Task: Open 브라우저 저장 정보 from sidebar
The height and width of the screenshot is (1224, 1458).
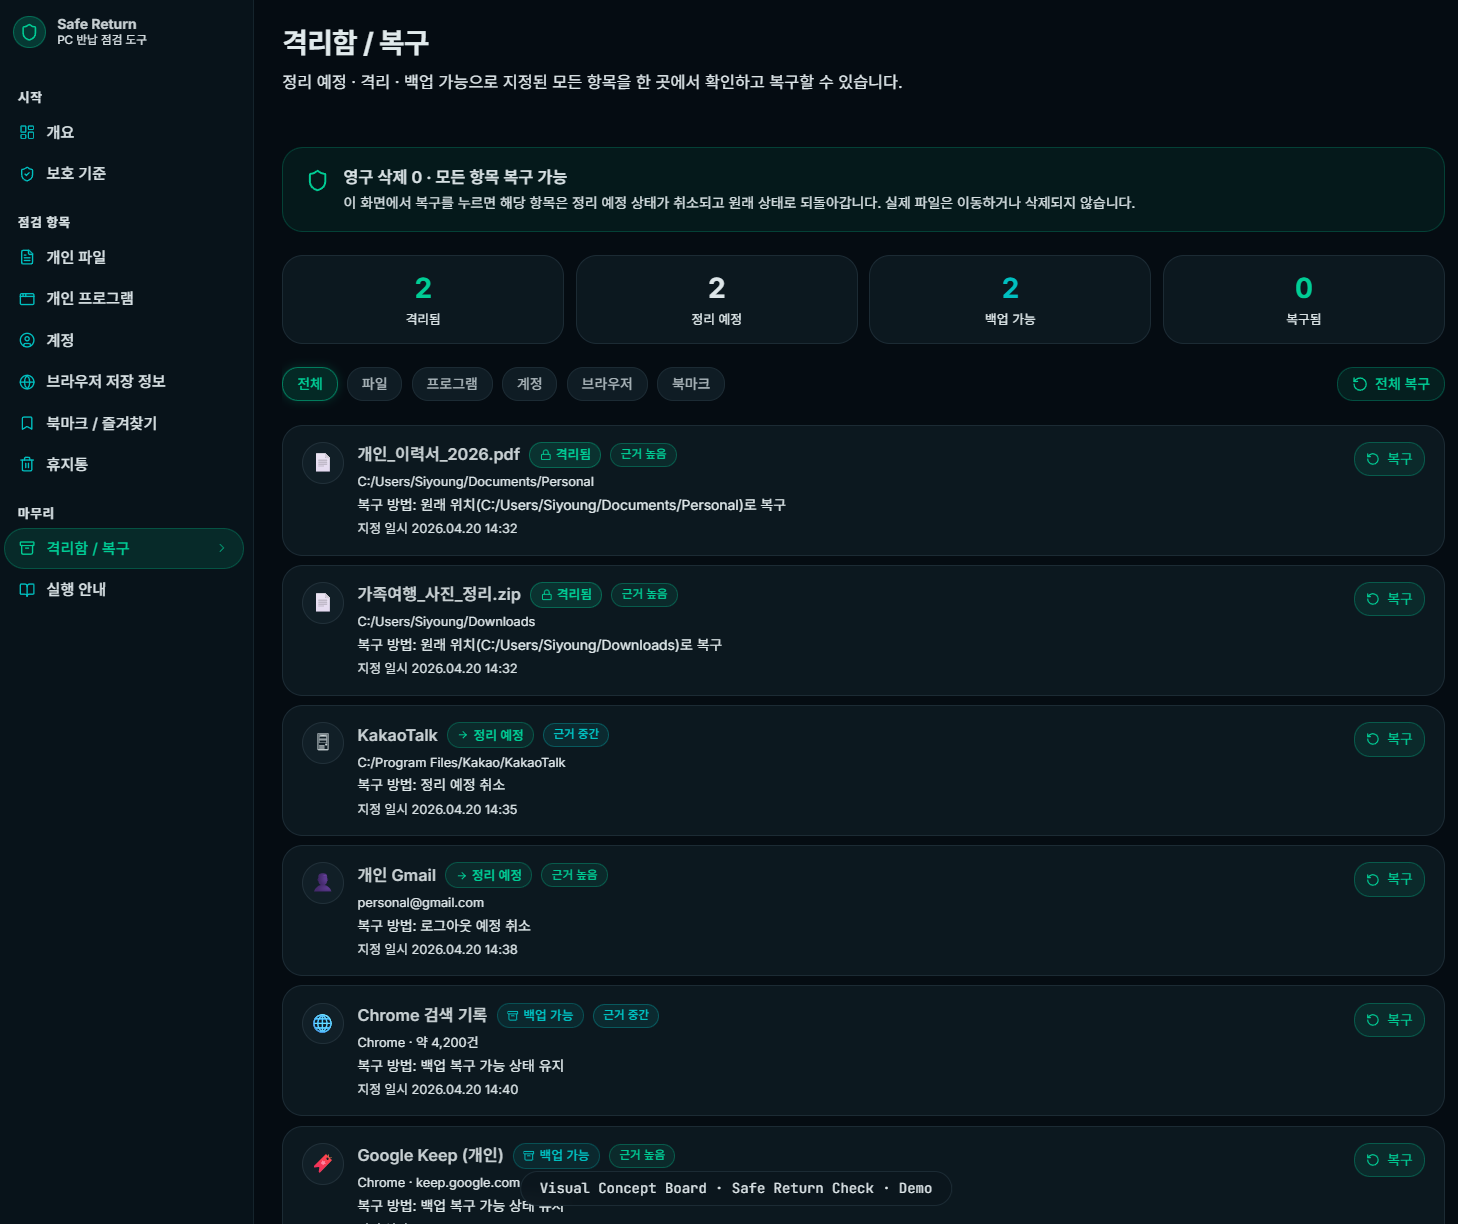Action: (105, 381)
